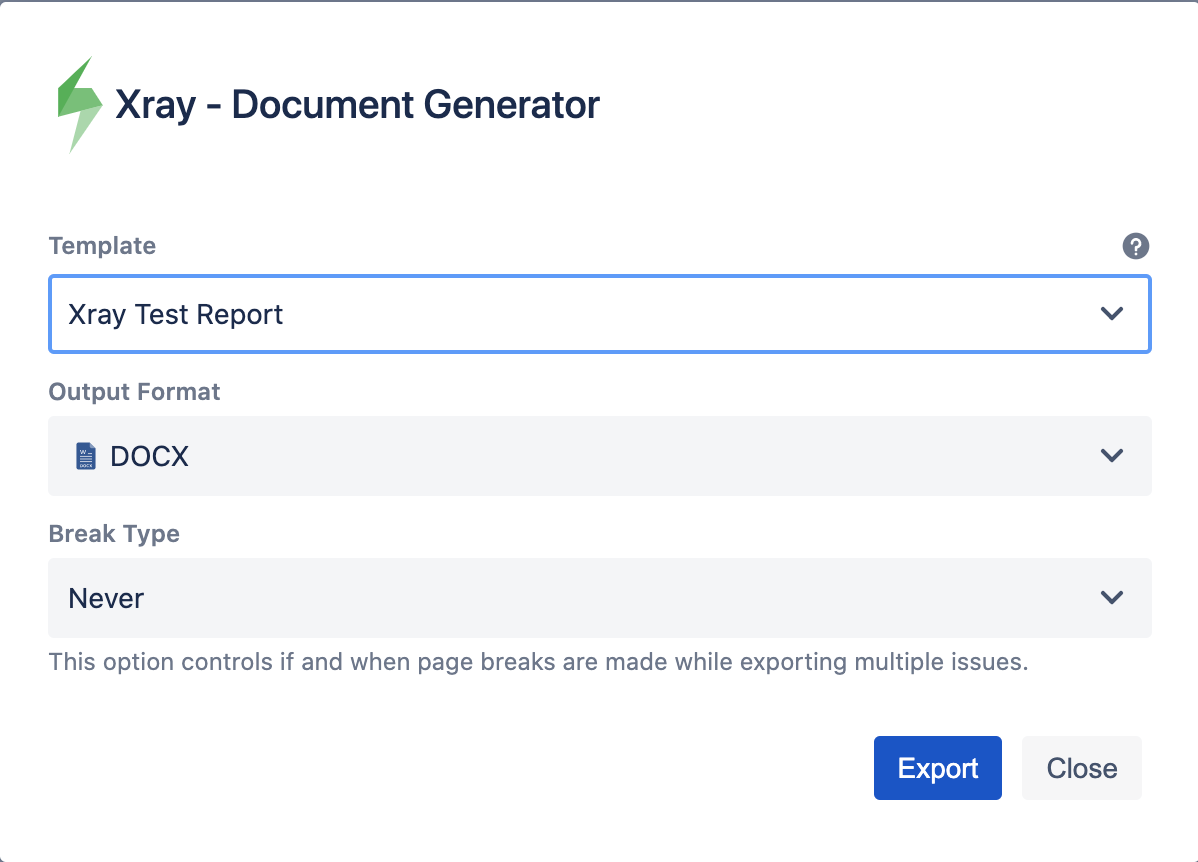The height and width of the screenshot is (862, 1198).
Task: Open the Output Format DOCX dropdown
Action: click(x=600, y=456)
